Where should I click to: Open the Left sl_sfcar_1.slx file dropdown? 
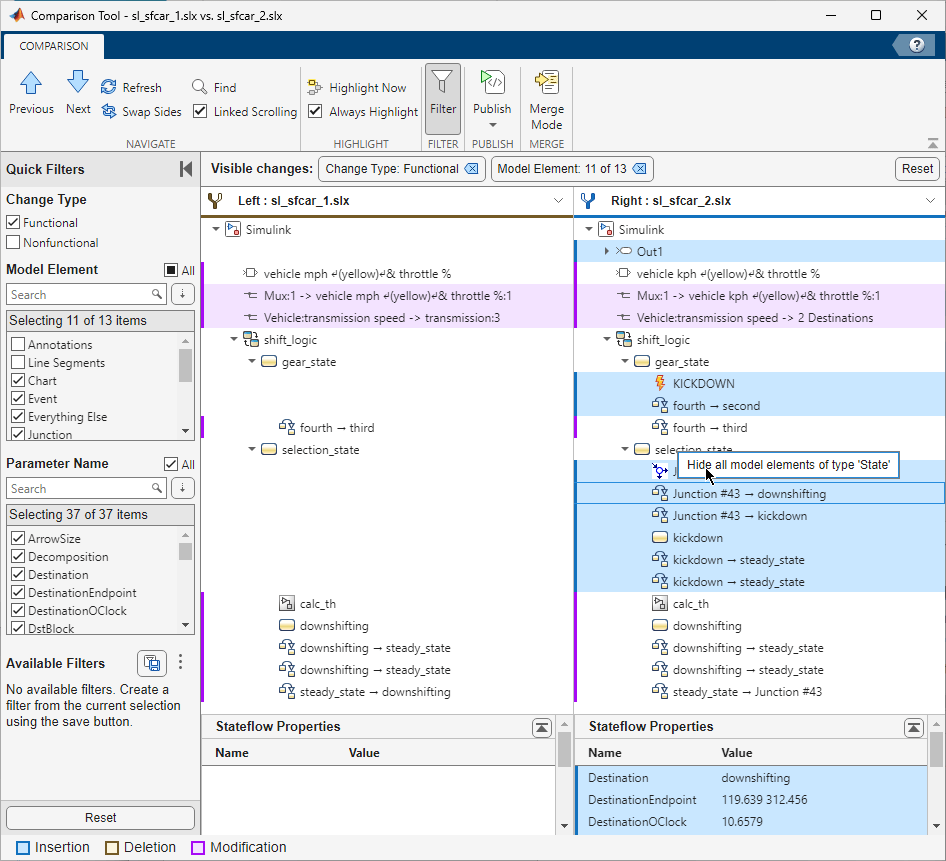click(559, 200)
